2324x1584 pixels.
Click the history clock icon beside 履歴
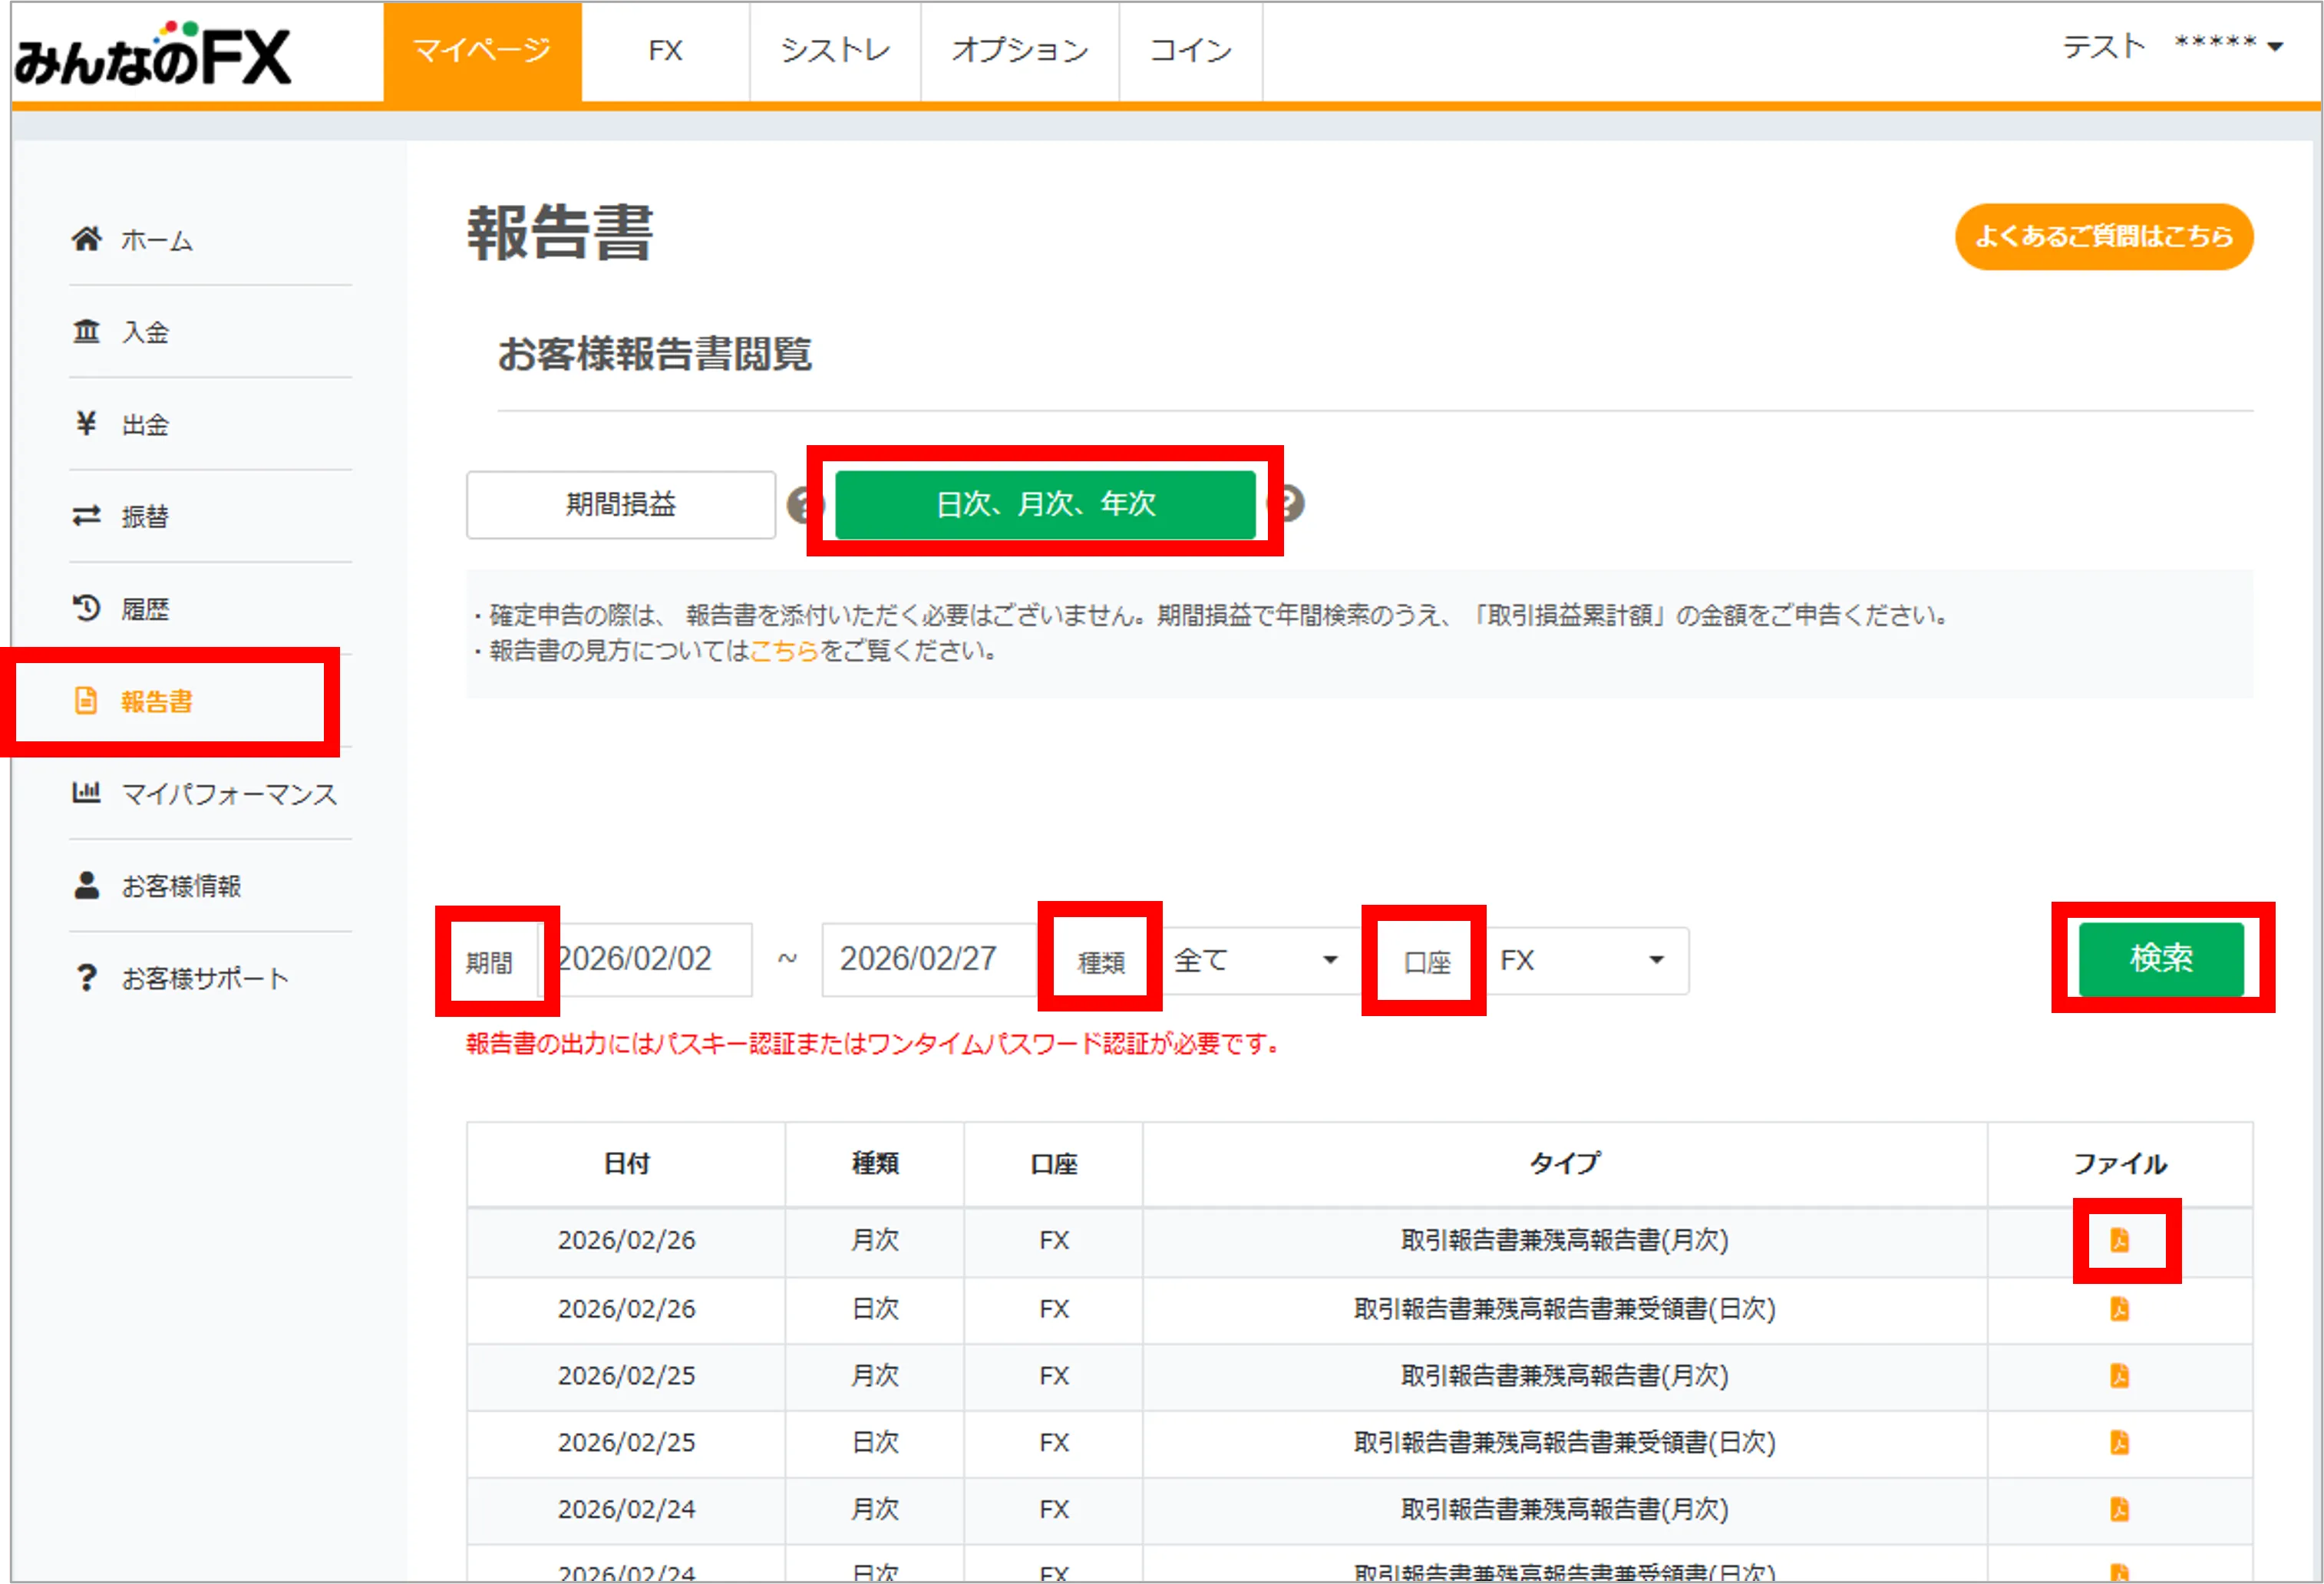pyautogui.click(x=87, y=608)
